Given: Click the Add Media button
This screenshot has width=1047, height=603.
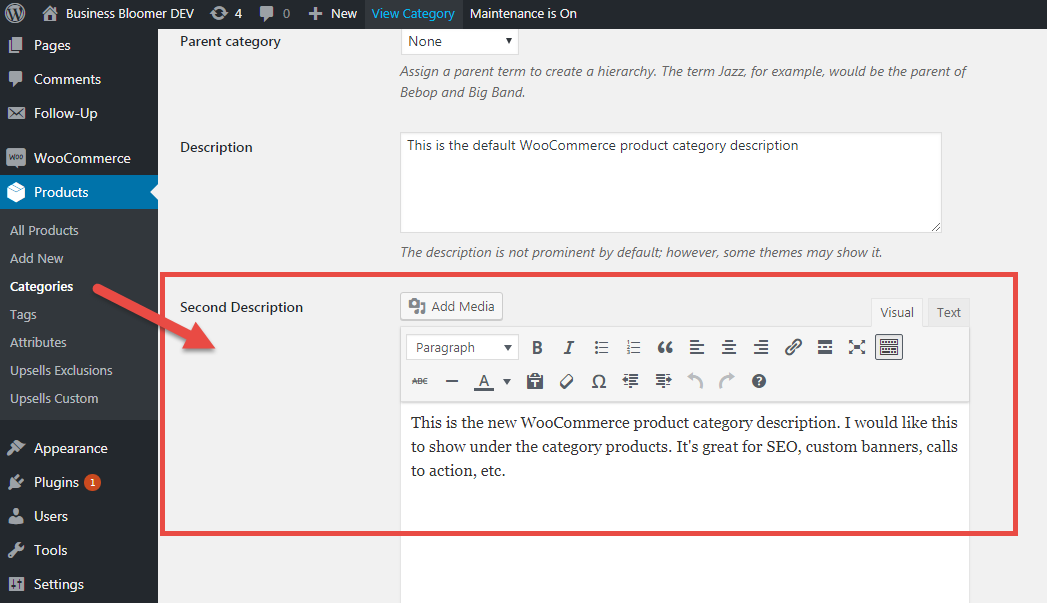Looking at the screenshot, I should 452,306.
